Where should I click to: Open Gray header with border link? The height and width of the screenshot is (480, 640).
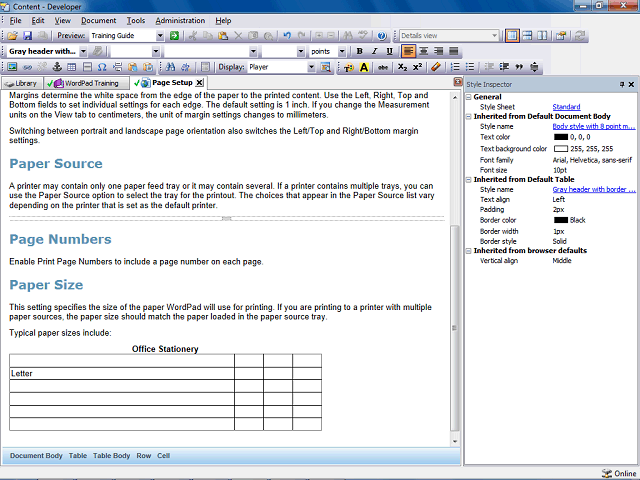click(593, 189)
